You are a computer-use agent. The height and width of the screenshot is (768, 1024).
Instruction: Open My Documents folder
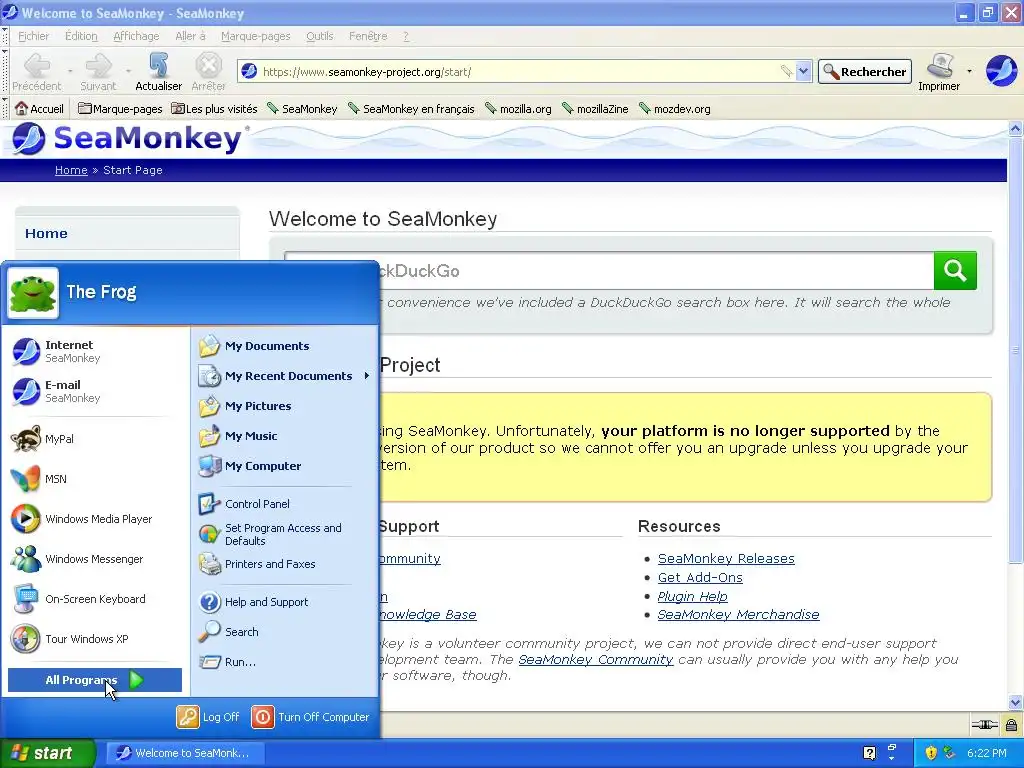pos(284,345)
